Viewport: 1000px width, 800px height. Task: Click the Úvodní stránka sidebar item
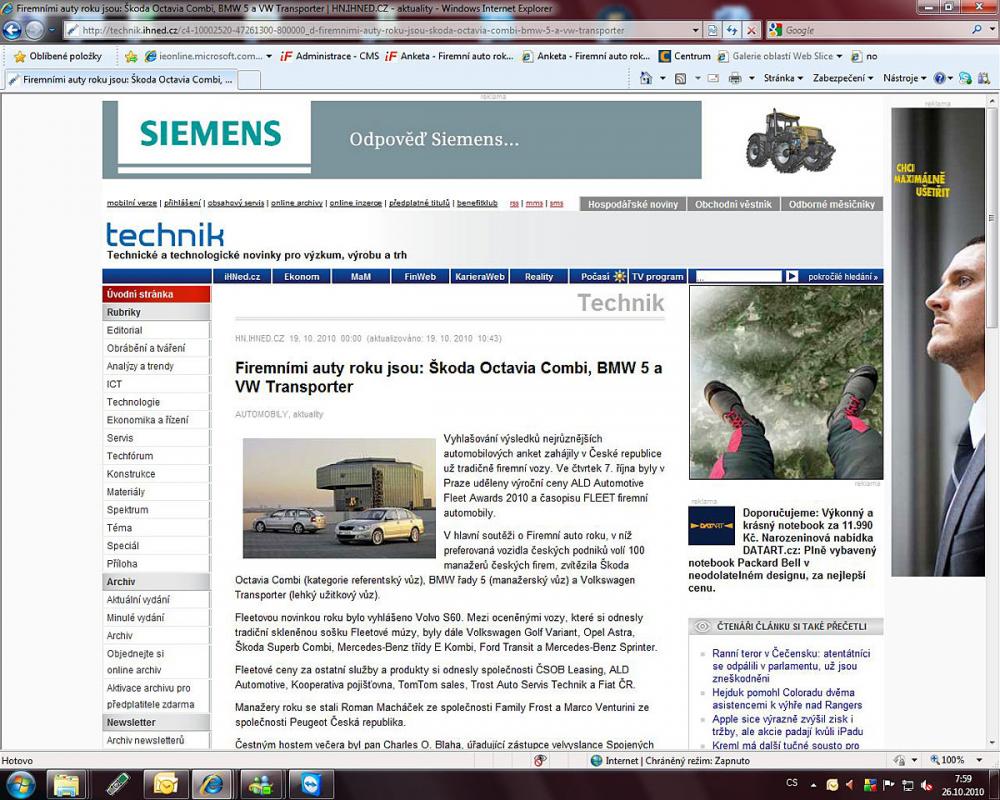tap(156, 294)
